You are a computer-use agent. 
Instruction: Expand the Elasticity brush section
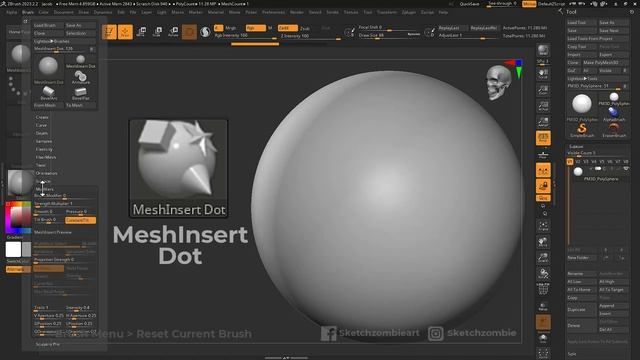tap(44, 149)
